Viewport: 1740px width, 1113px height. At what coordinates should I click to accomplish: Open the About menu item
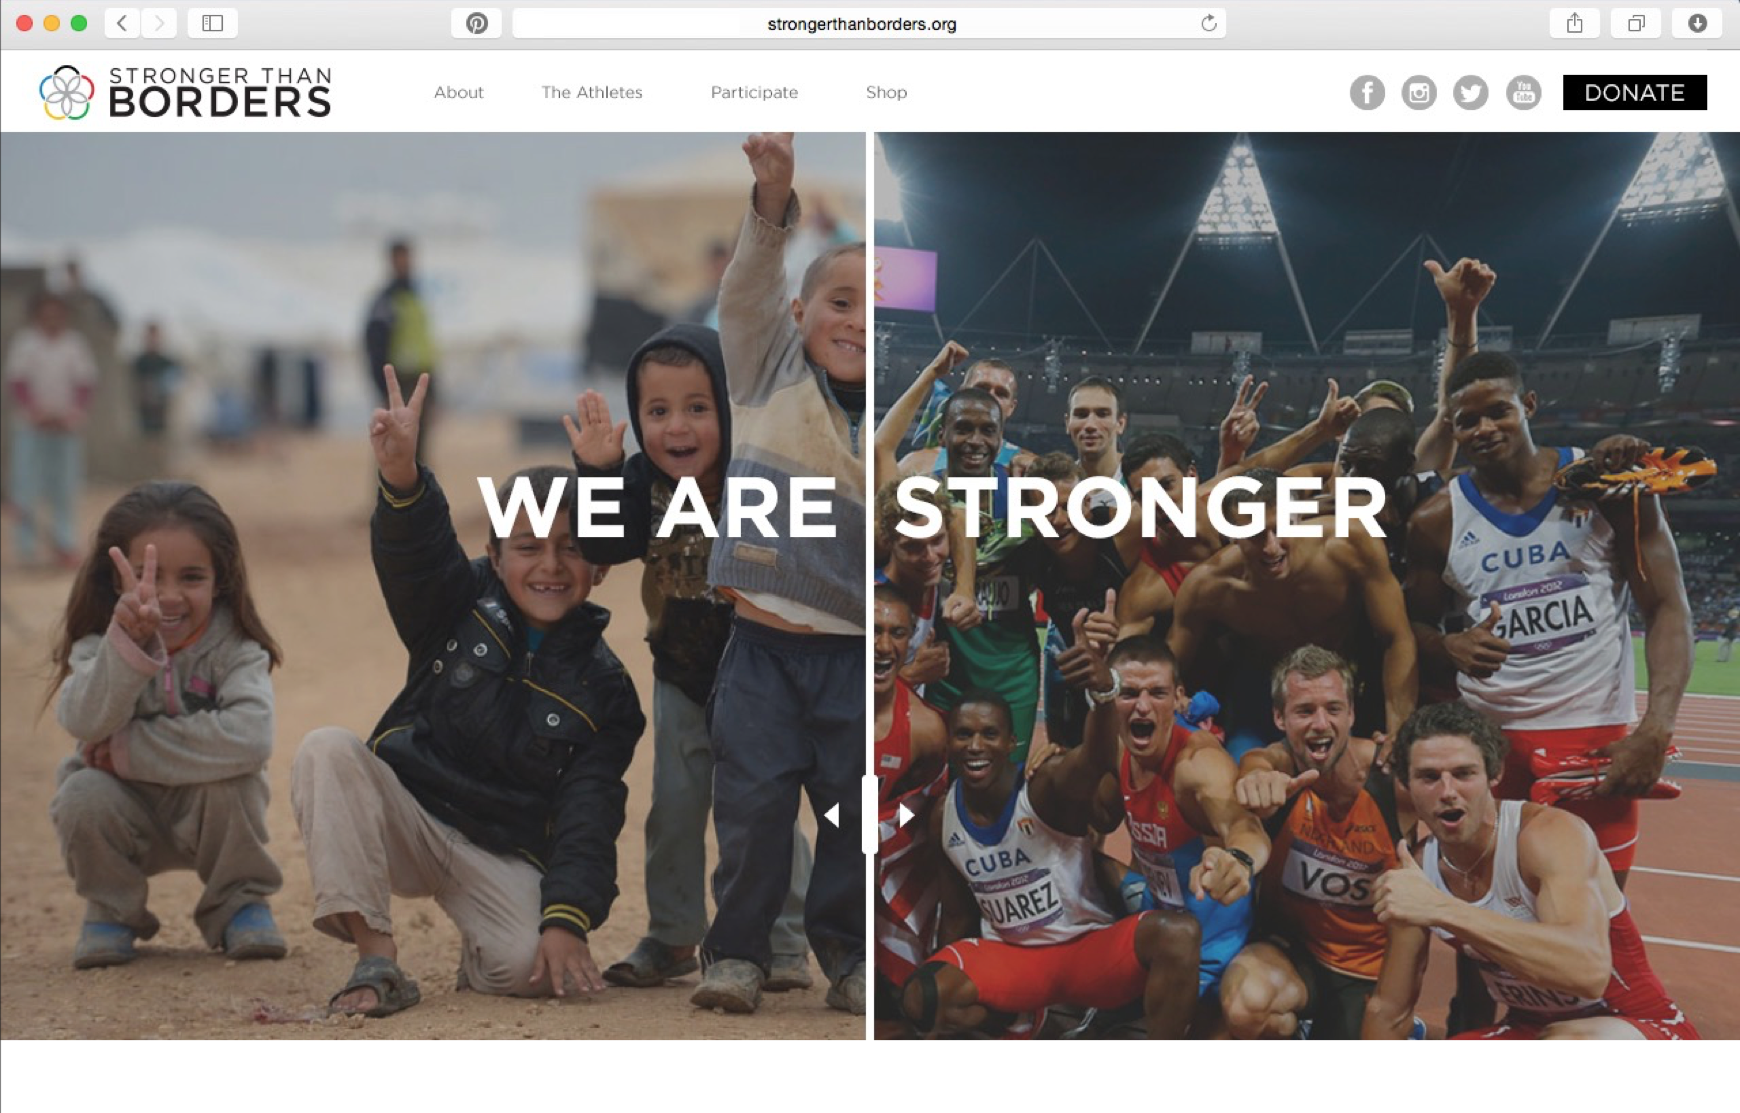point(459,92)
